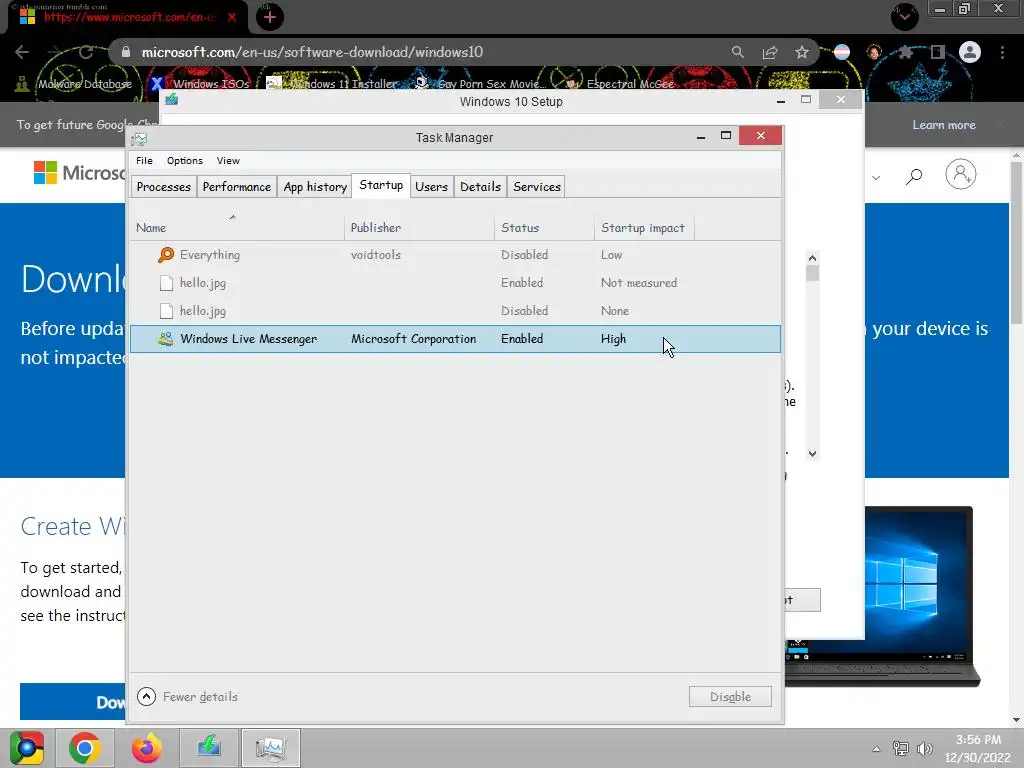1024x768 pixels.
Task: Select the enabled hello.jpg entry
Action: (455, 283)
